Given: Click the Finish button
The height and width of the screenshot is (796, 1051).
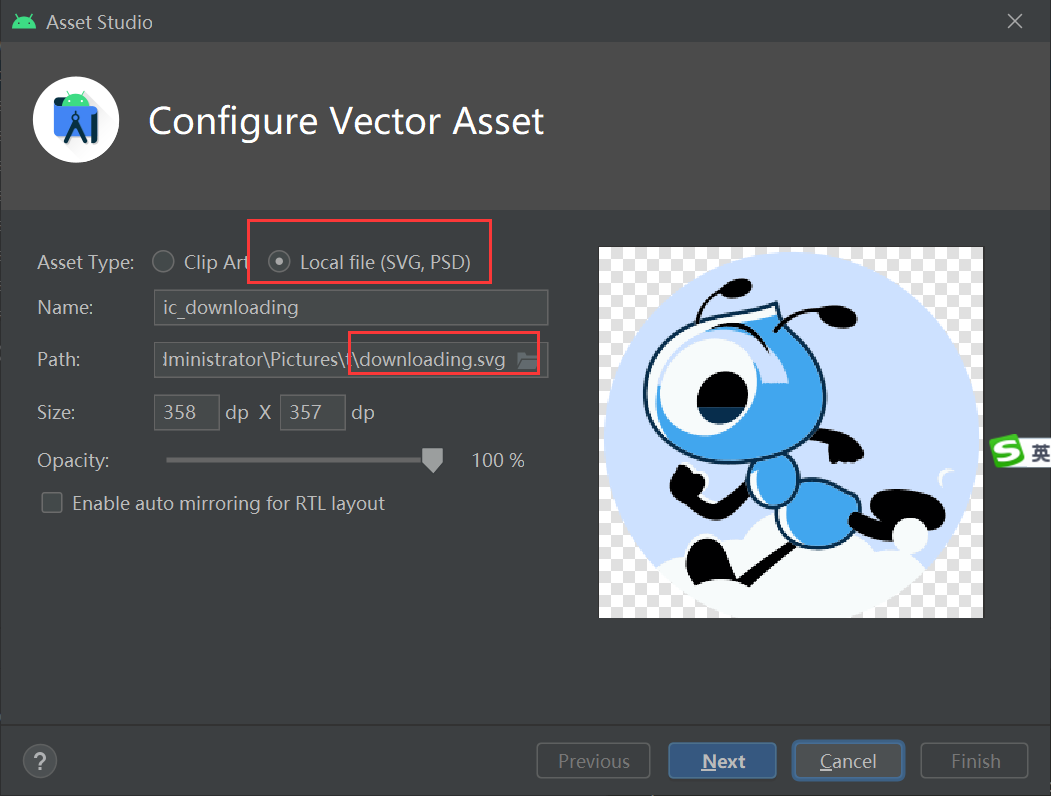Looking at the screenshot, I should (x=973, y=761).
